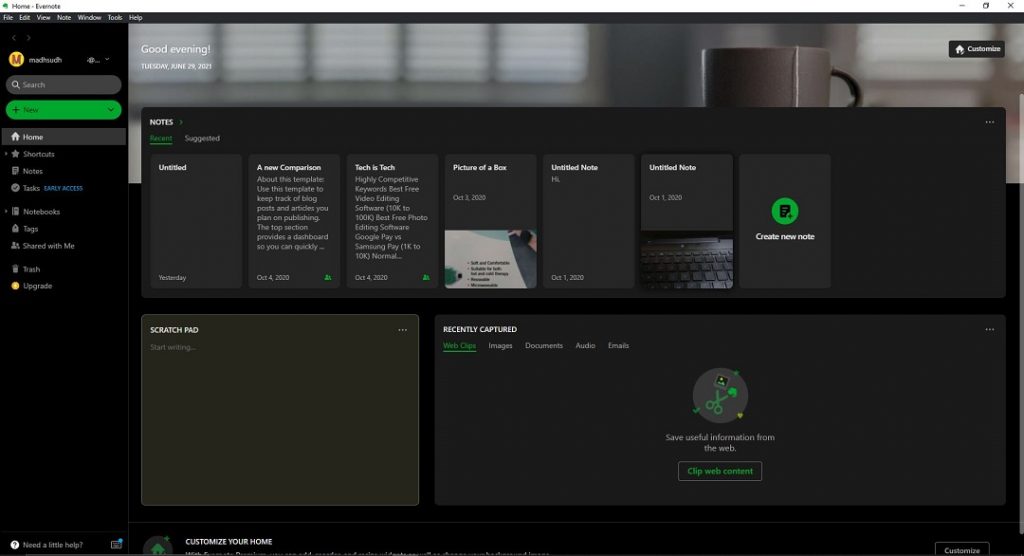This screenshot has height=556, width=1024.
Task: Click the web clipper scissors illustration
Action: 720,394
